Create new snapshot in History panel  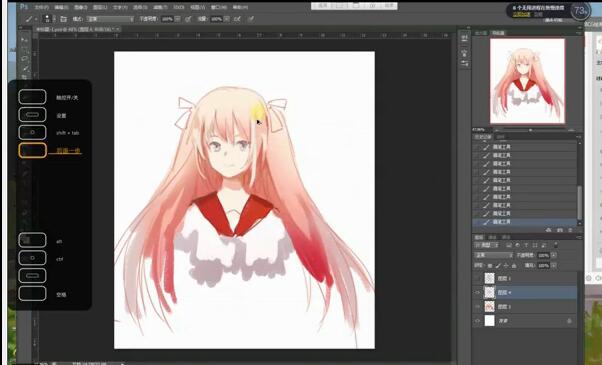point(559,230)
